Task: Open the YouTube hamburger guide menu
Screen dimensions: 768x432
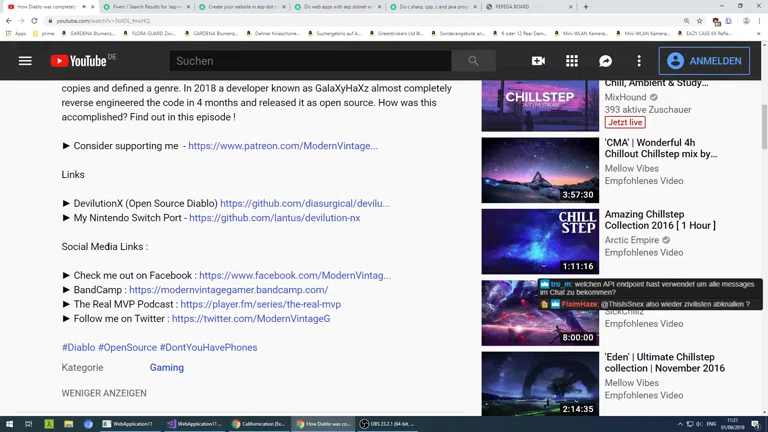Action: point(25,61)
